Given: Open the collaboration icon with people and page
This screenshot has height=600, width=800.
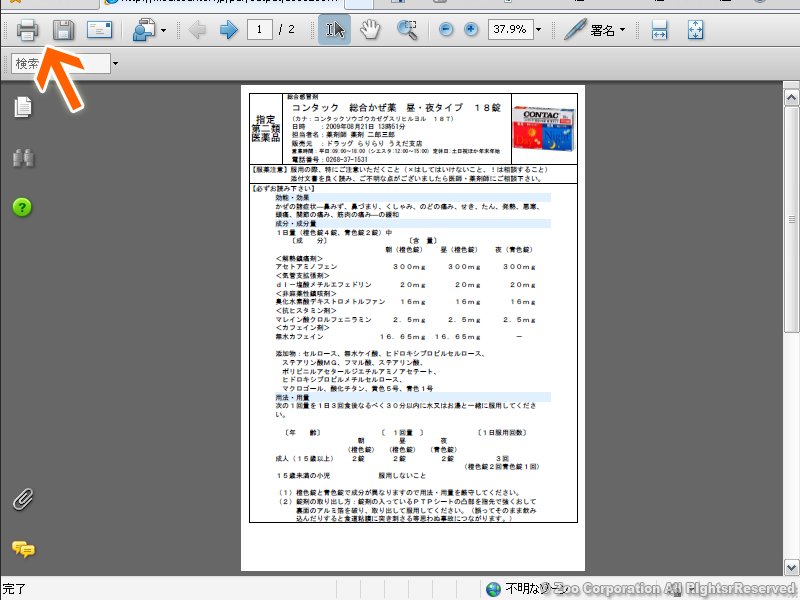Looking at the screenshot, I should click(144, 30).
